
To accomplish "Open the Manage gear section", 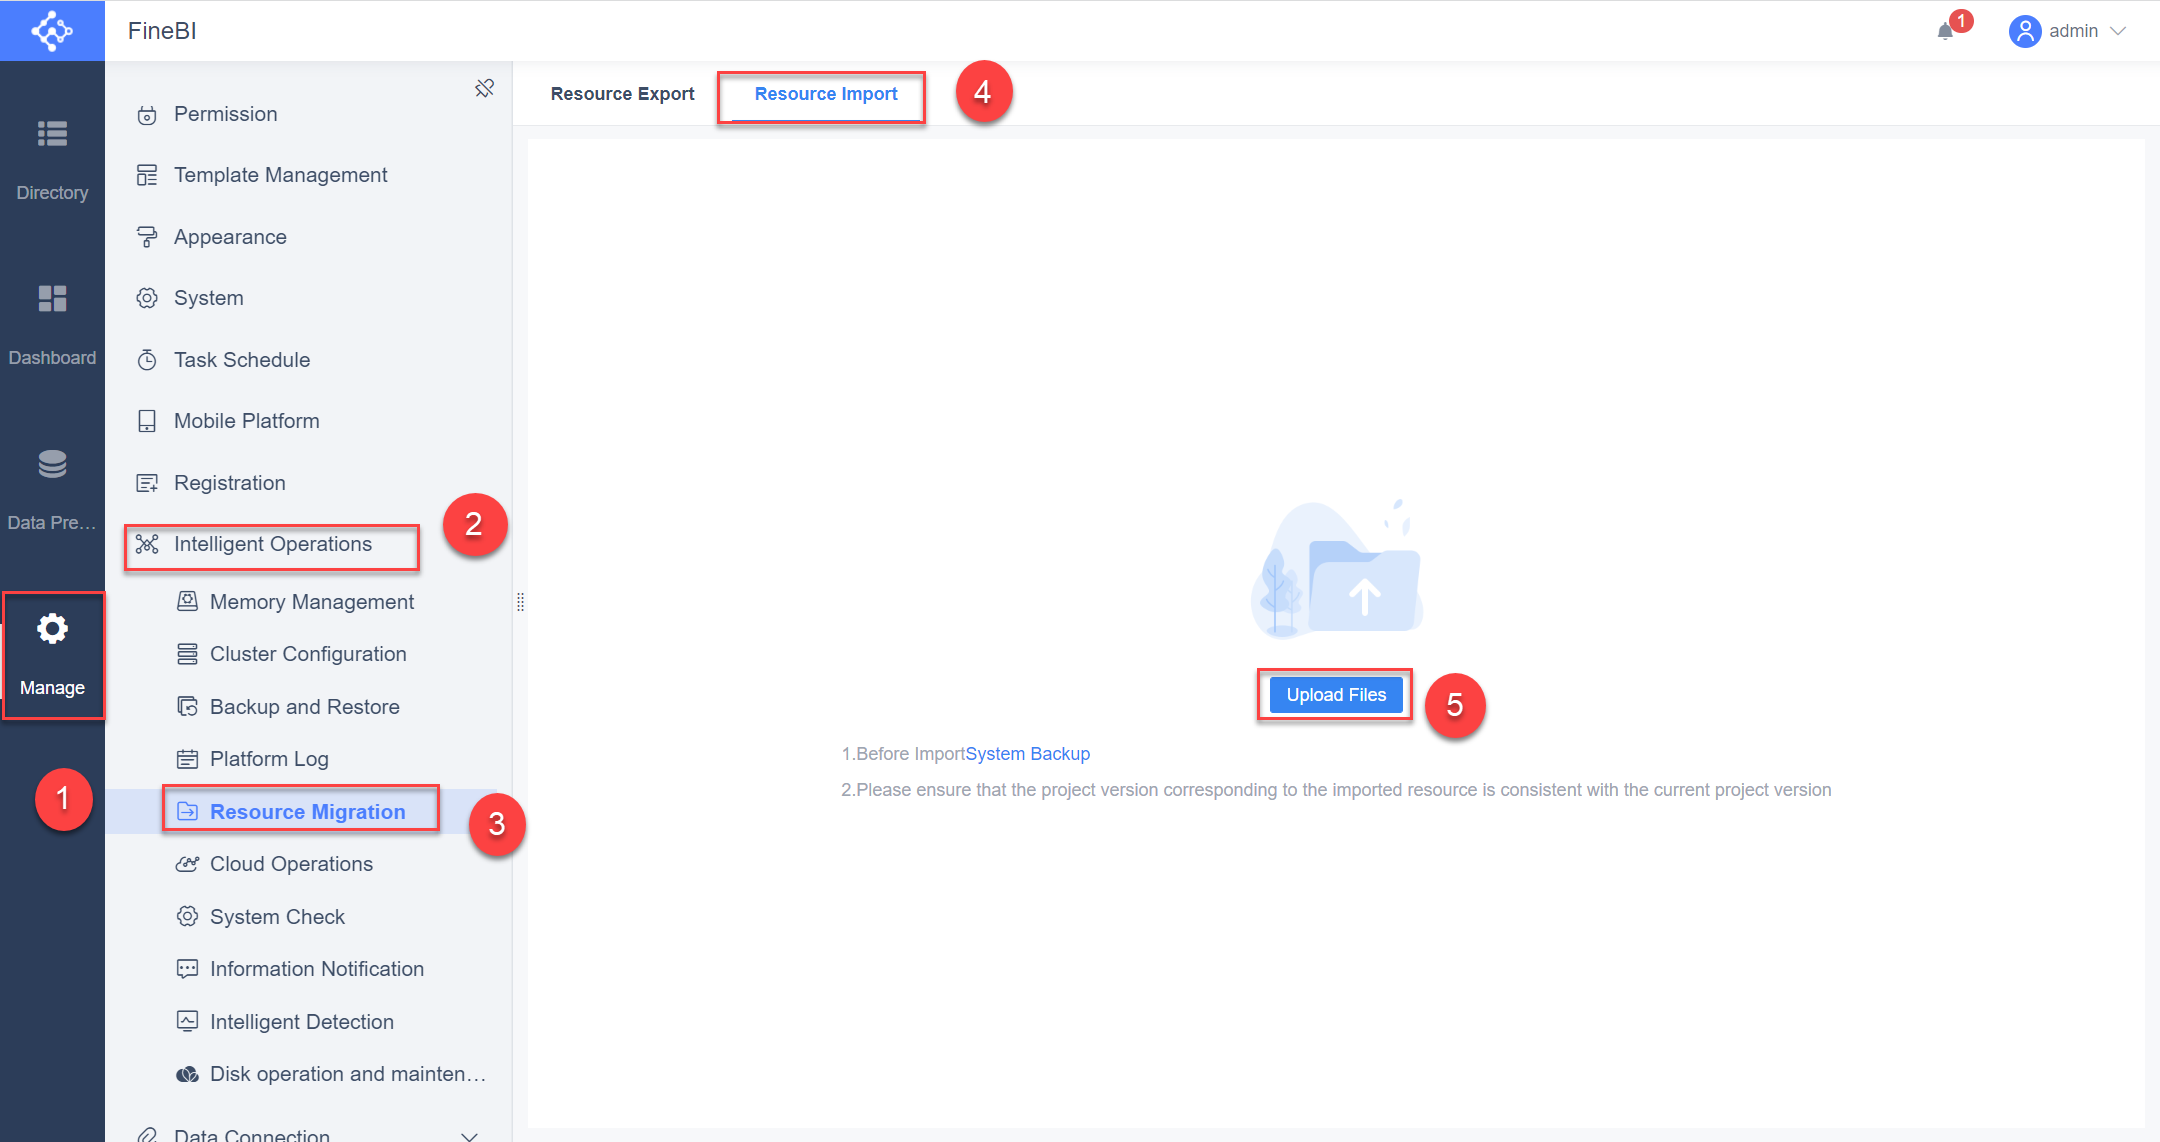I will tap(52, 655).
